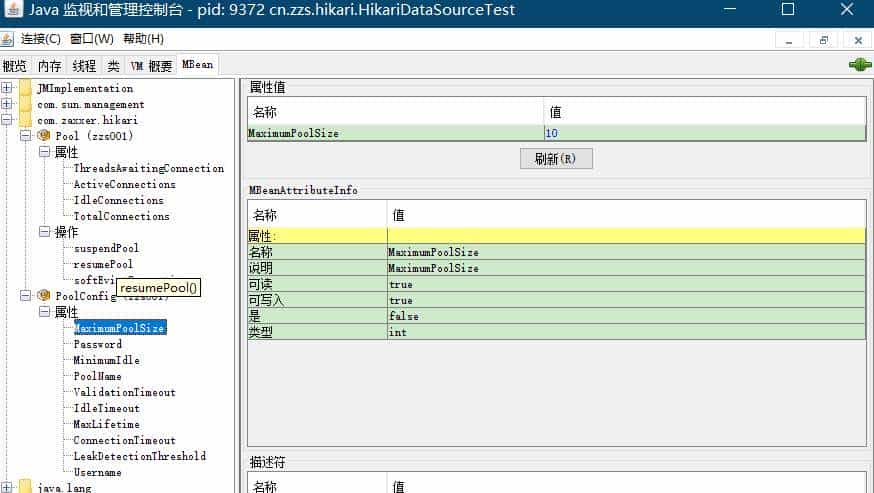
Task: Select MaximumPoolSize in the tree
Action: tap(120, 328)
